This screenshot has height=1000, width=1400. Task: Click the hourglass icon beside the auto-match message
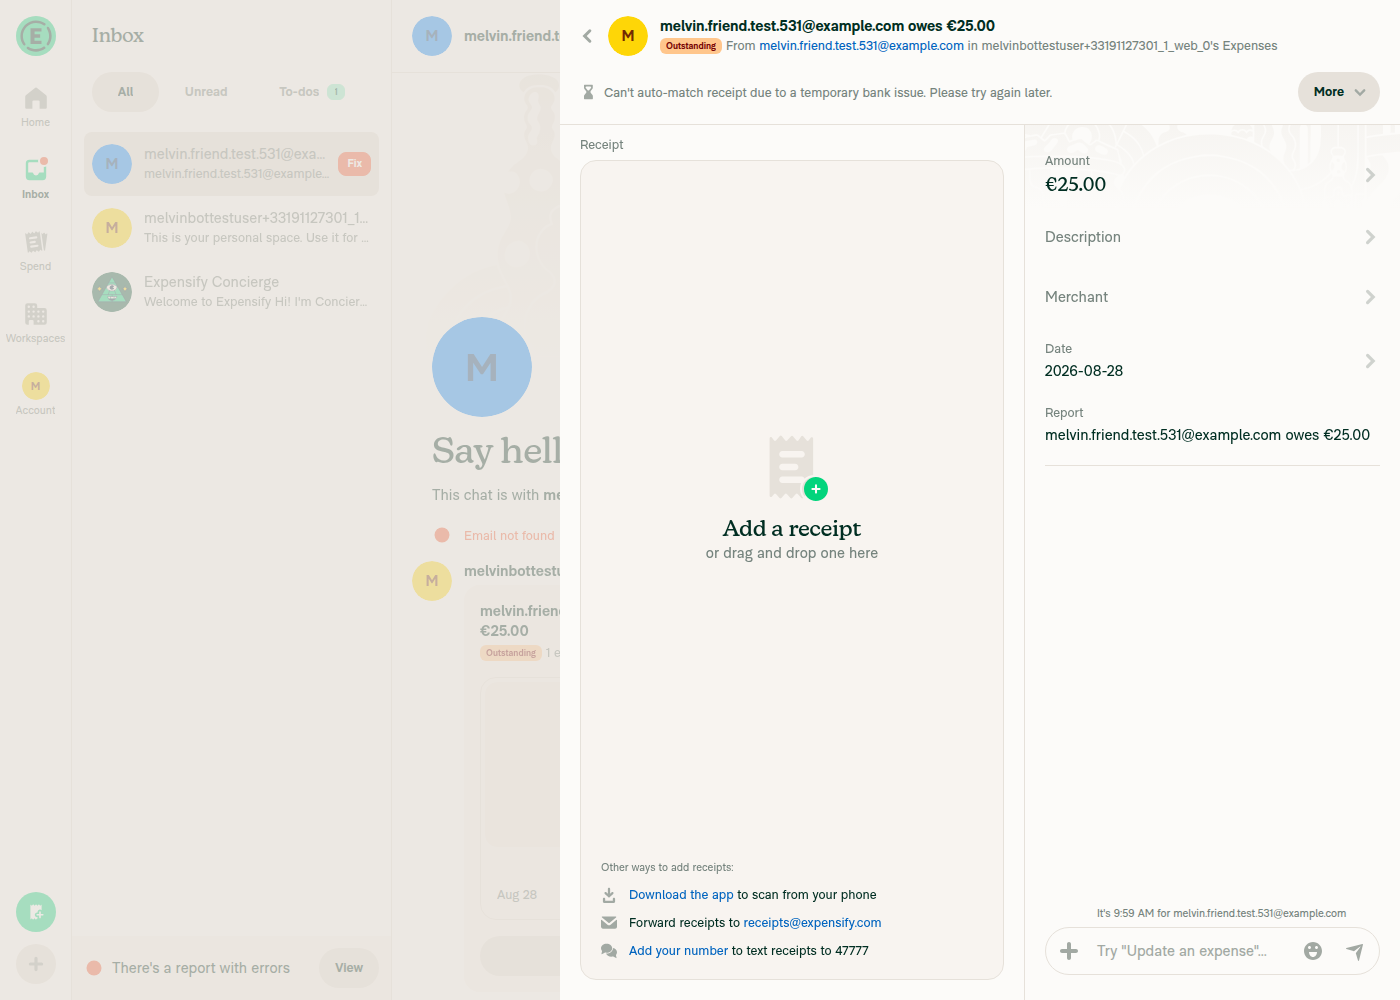[x=588, y=92]
